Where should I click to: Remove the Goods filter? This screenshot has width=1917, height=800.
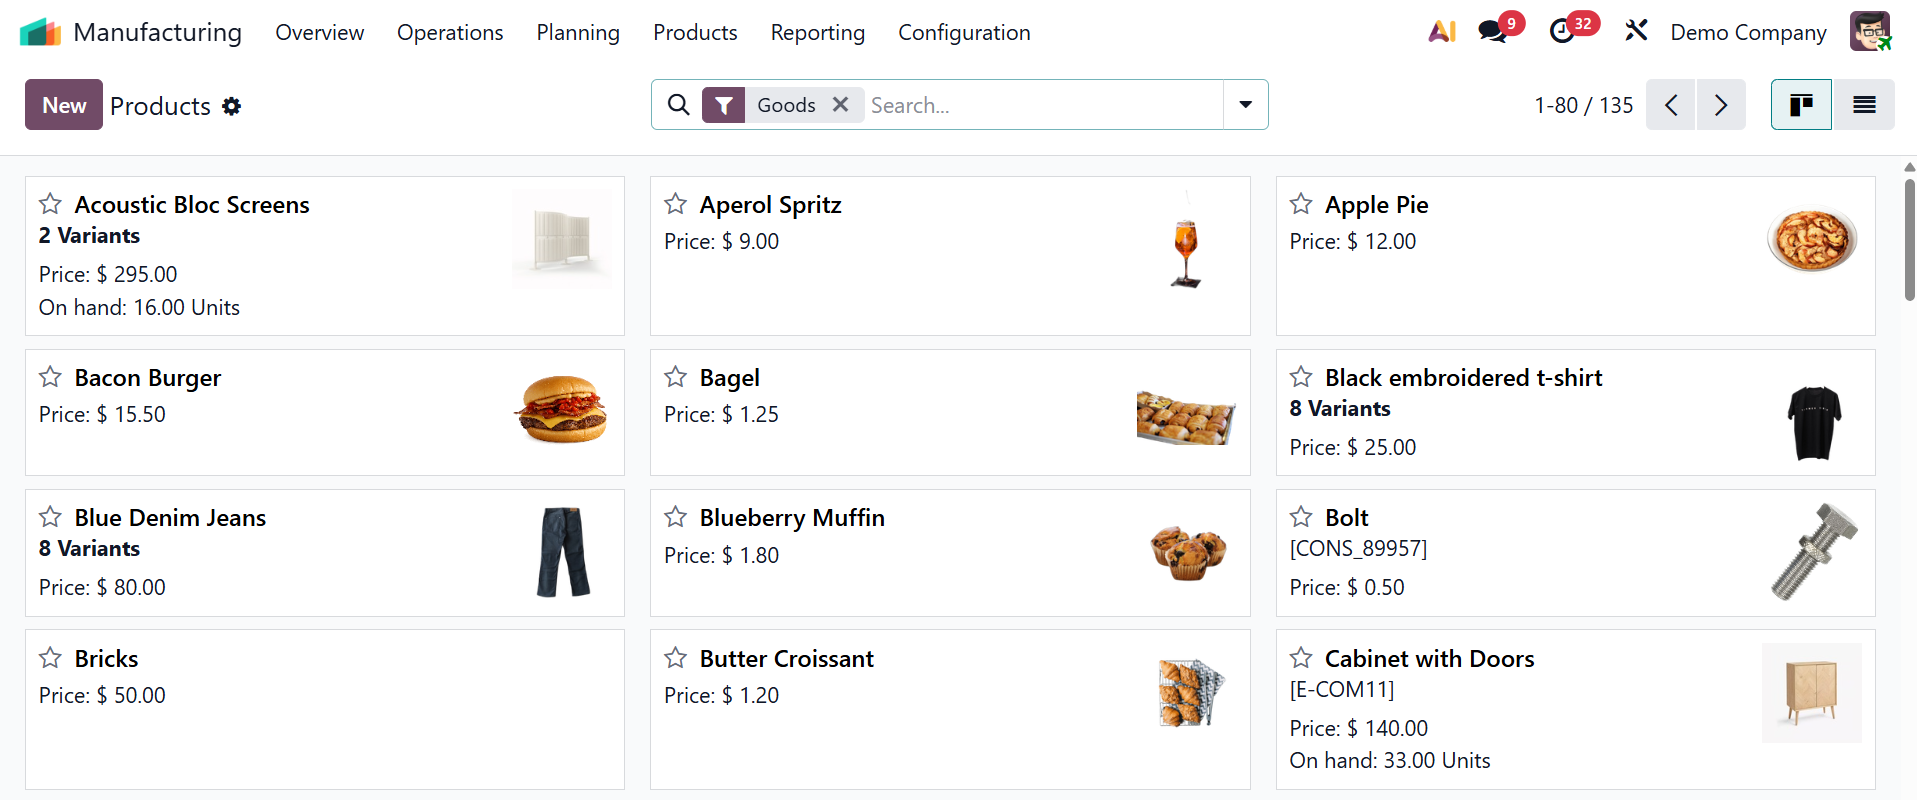click(x=841, y=104)
